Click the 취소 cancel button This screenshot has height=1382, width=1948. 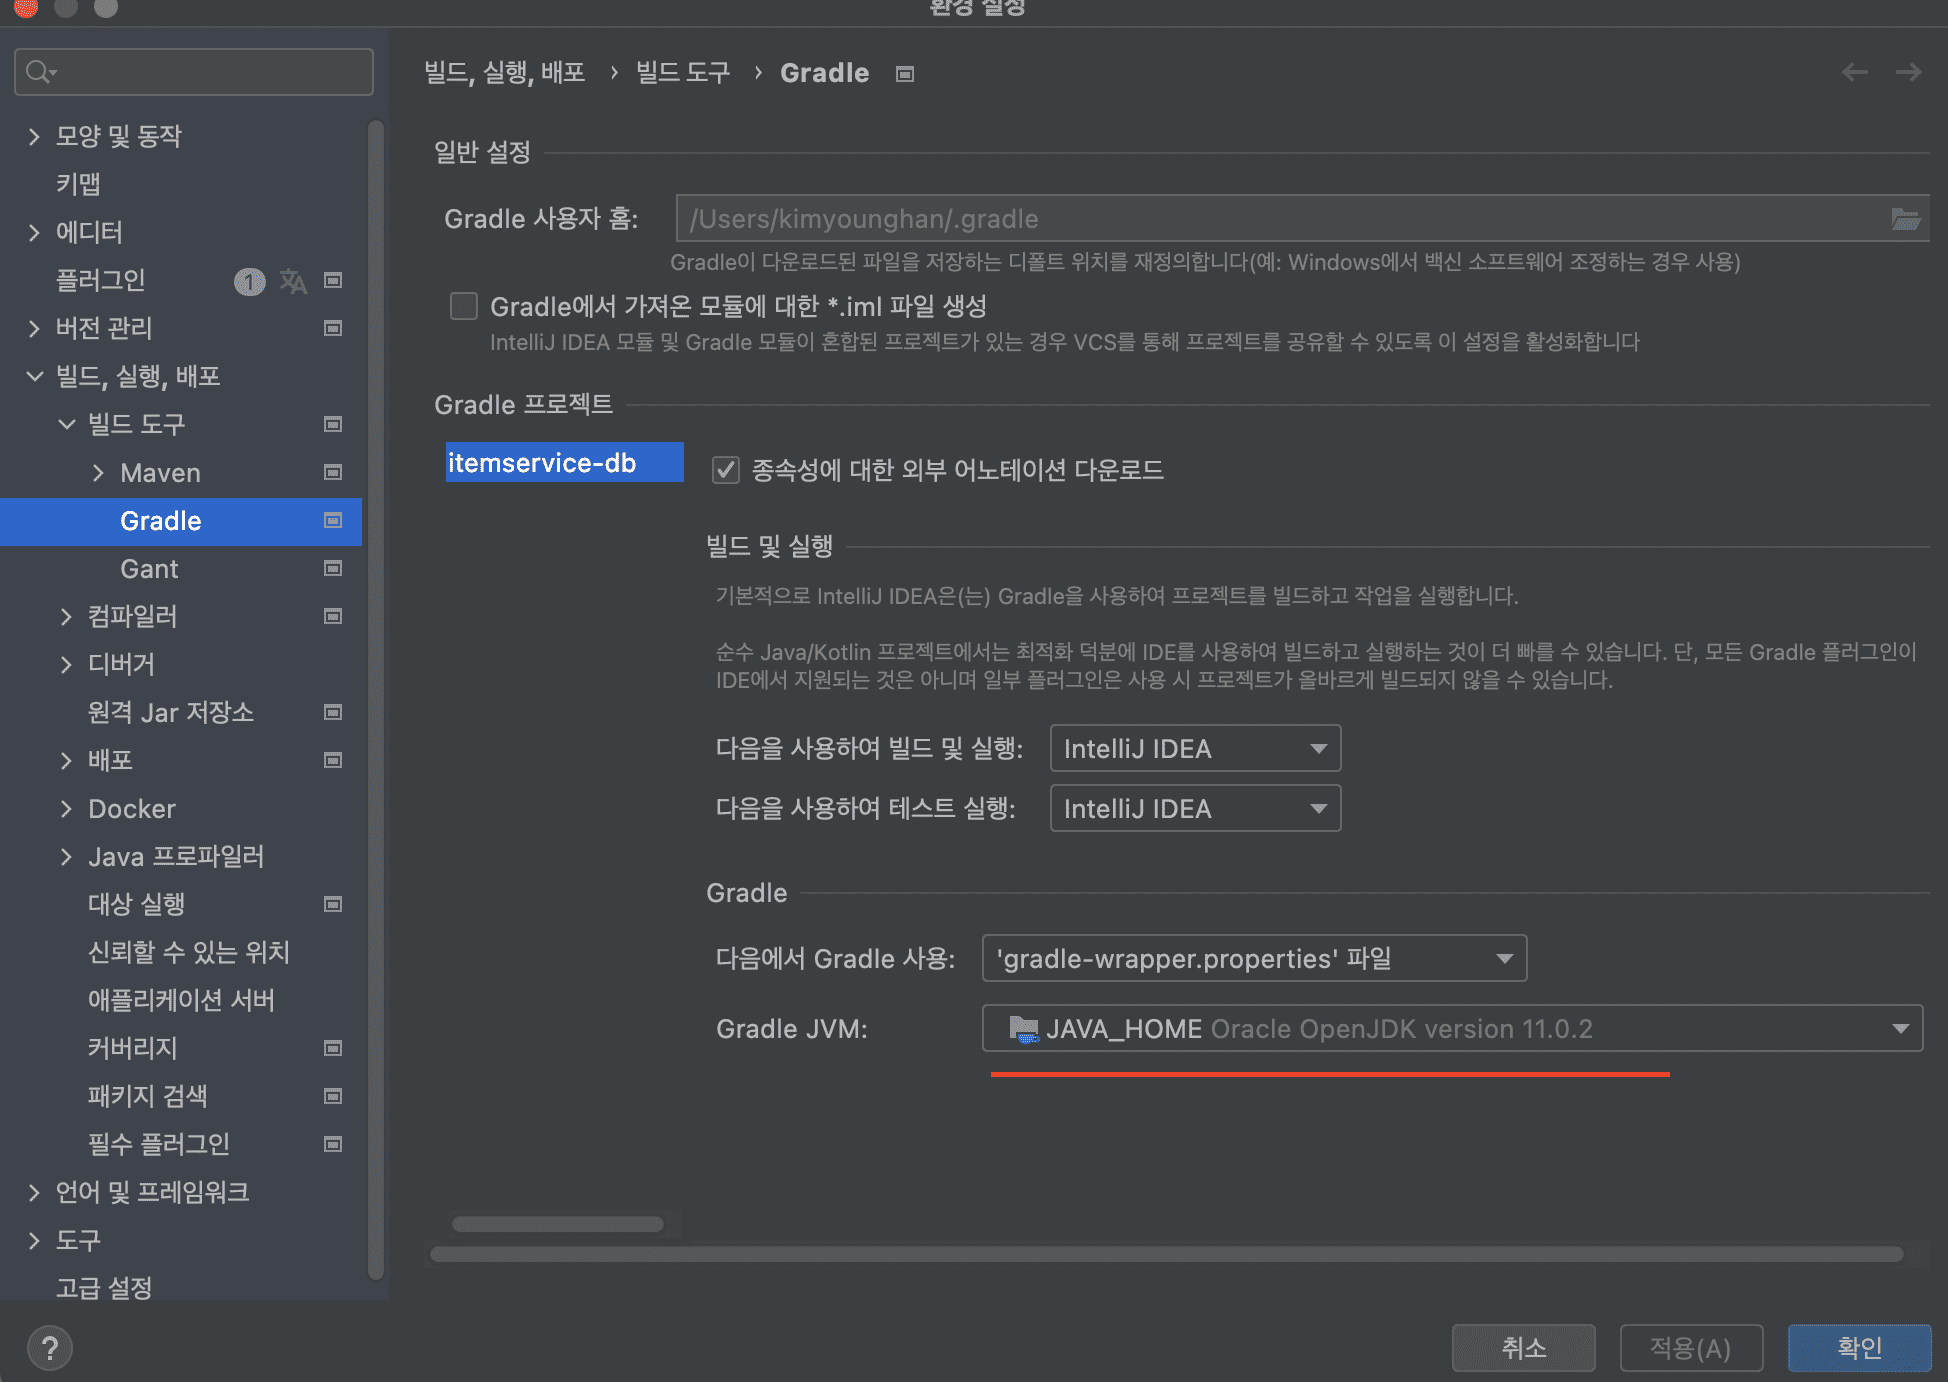pyautogui.click(x=1523, y=1348)
